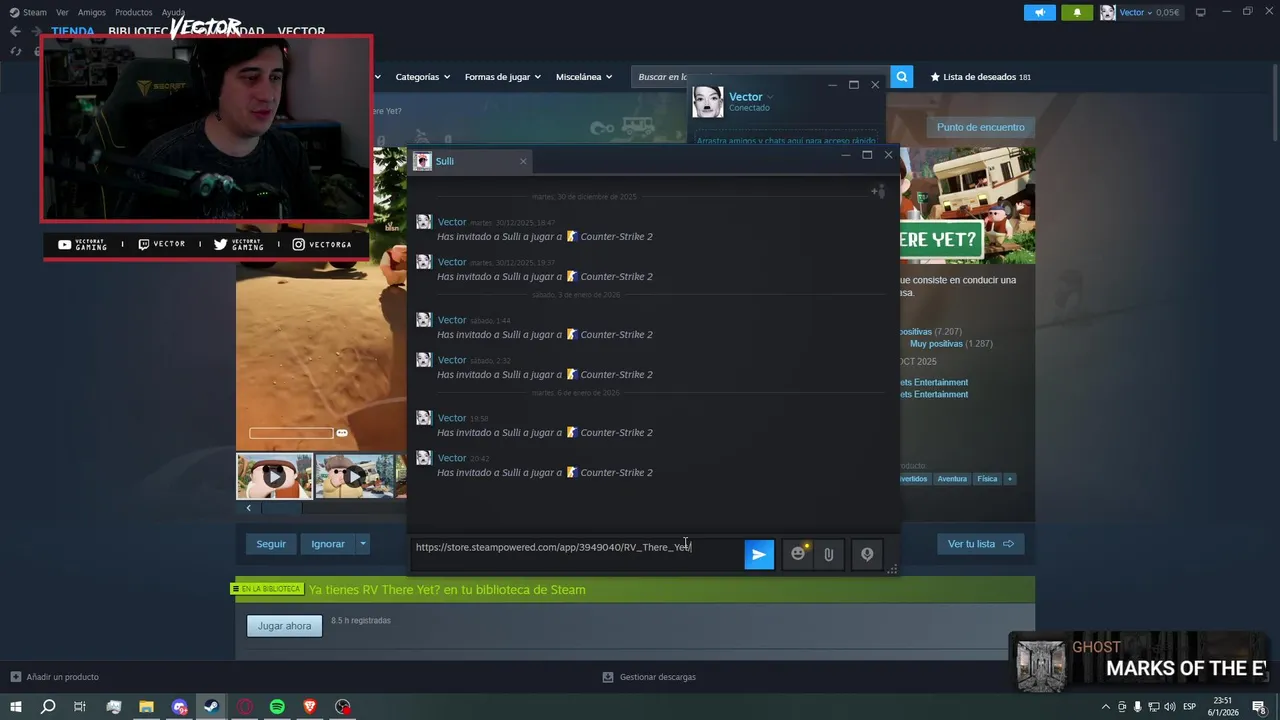The image size is (1280, 720).
Task: Click the Counter-Strike 2 icon in first invite
Action: (572, 237)
